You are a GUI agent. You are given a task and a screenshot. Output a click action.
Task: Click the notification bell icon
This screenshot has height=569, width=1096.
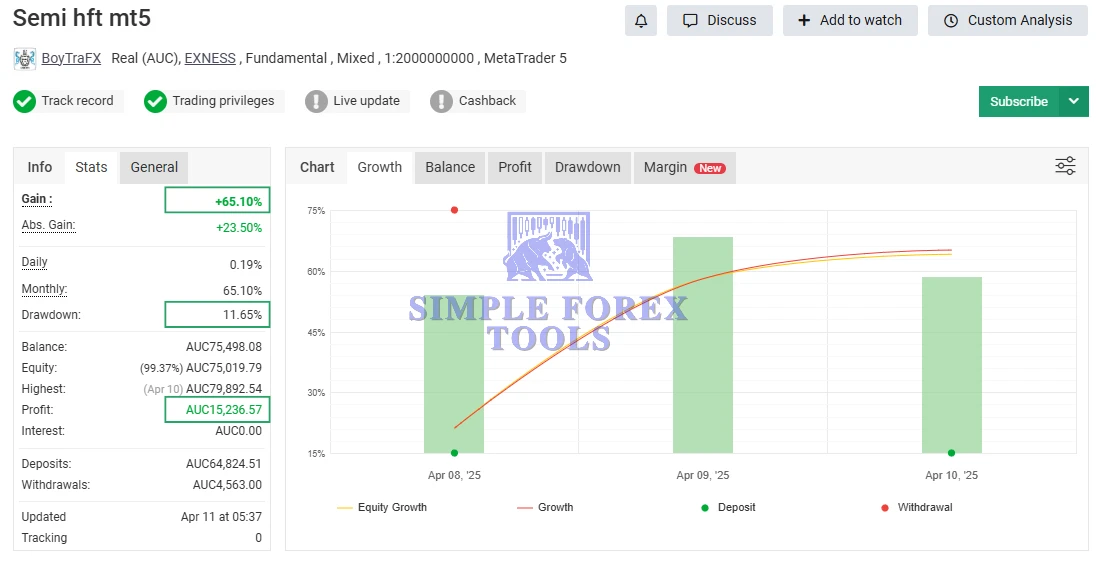pos(640,20)
